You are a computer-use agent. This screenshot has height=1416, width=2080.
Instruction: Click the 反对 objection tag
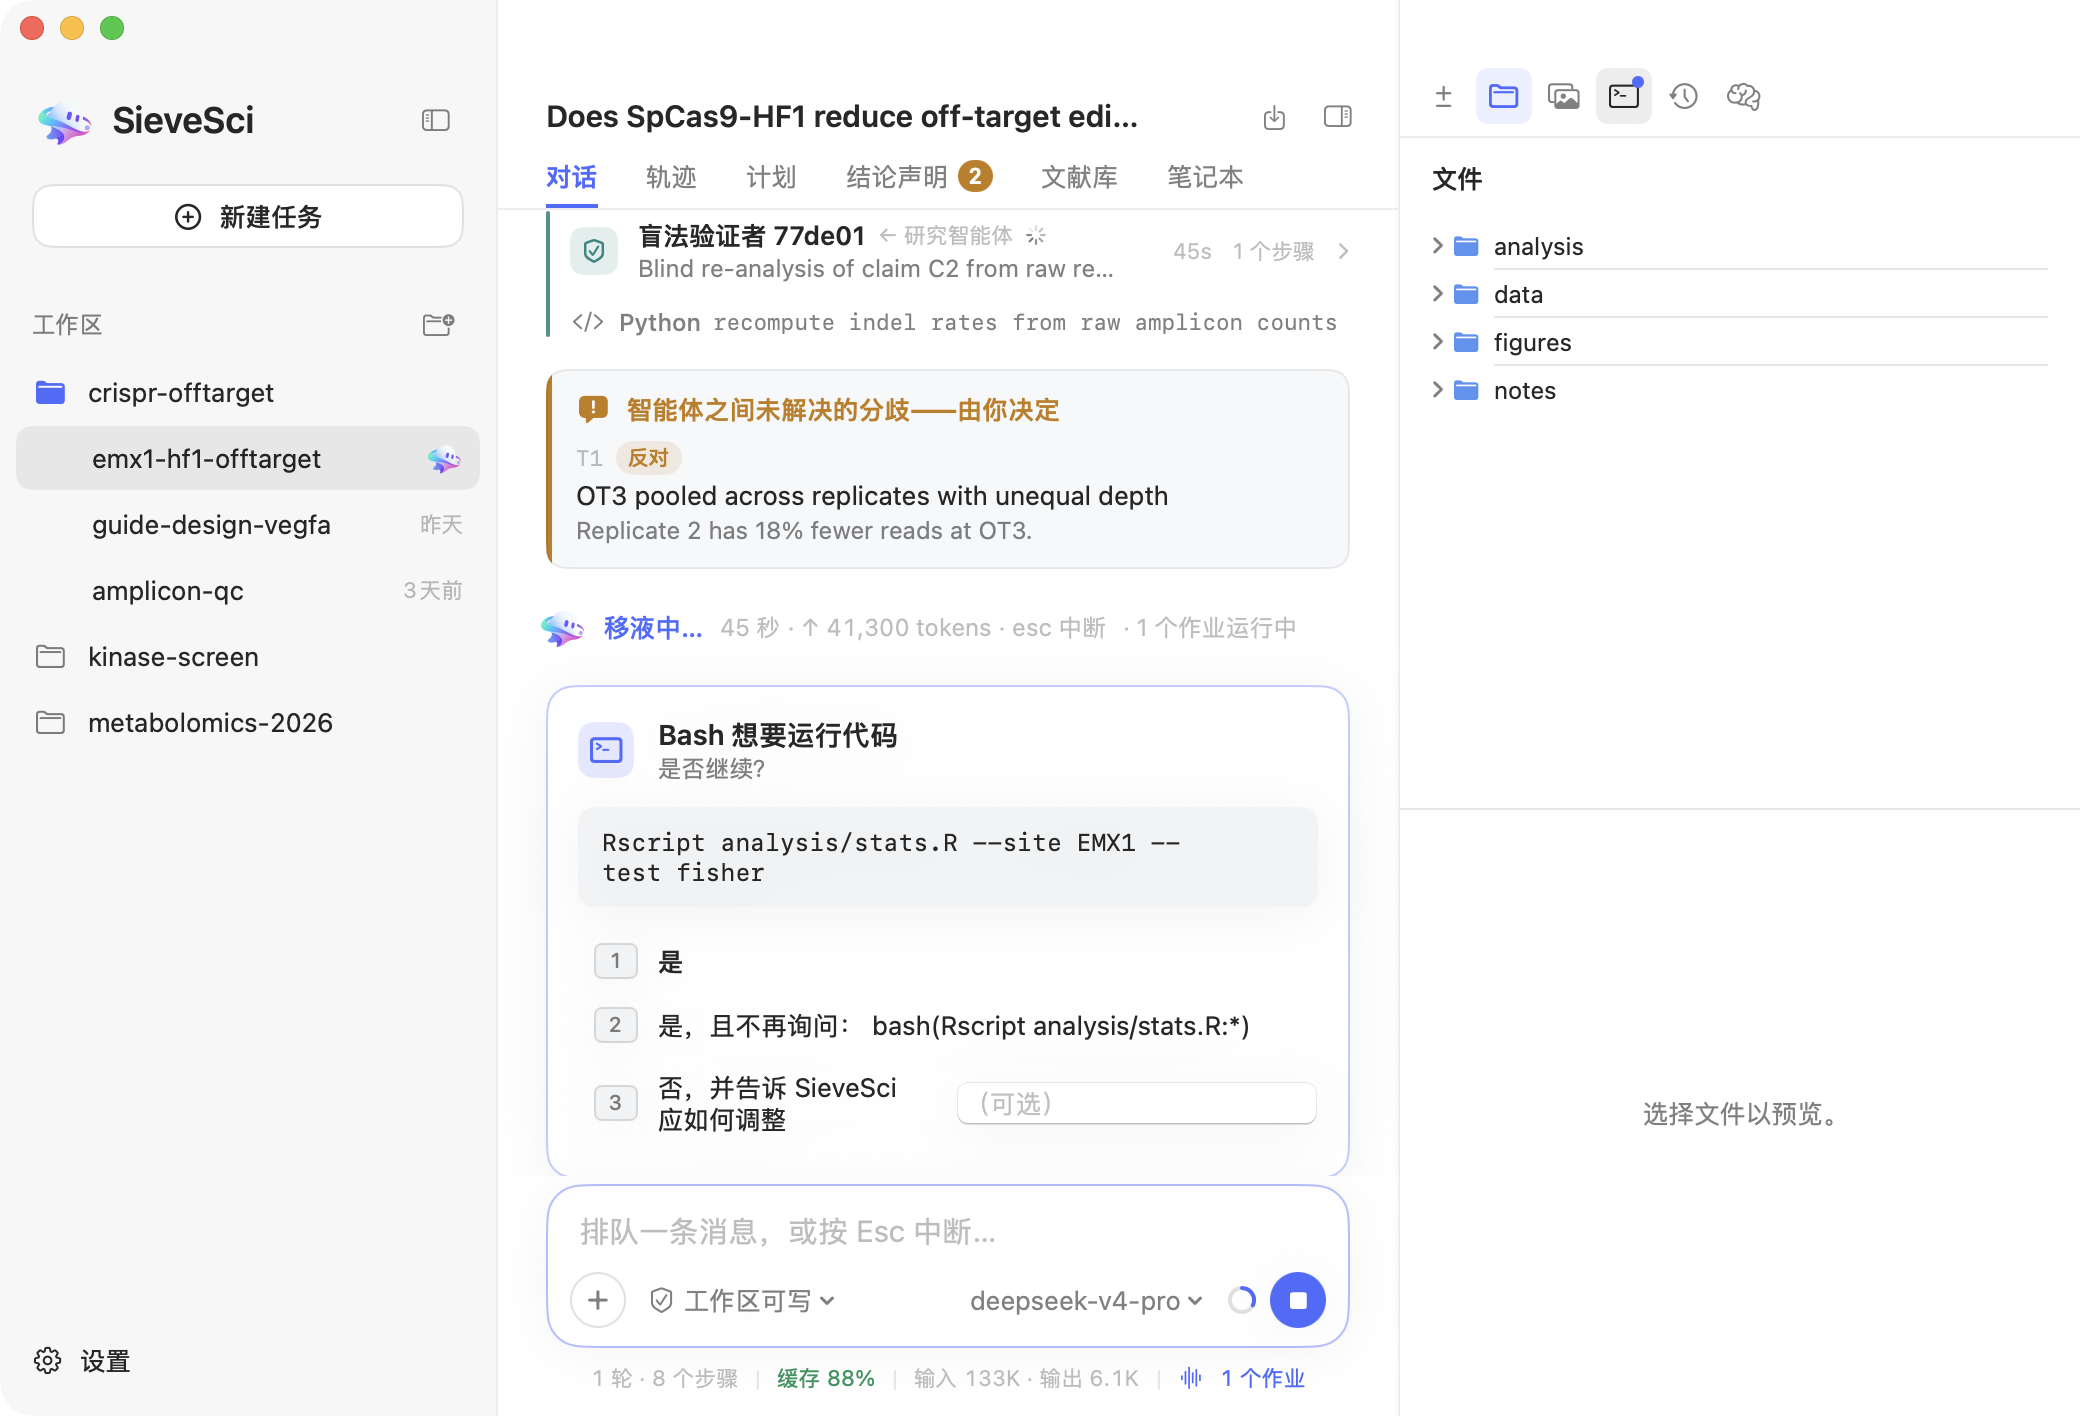648,458
